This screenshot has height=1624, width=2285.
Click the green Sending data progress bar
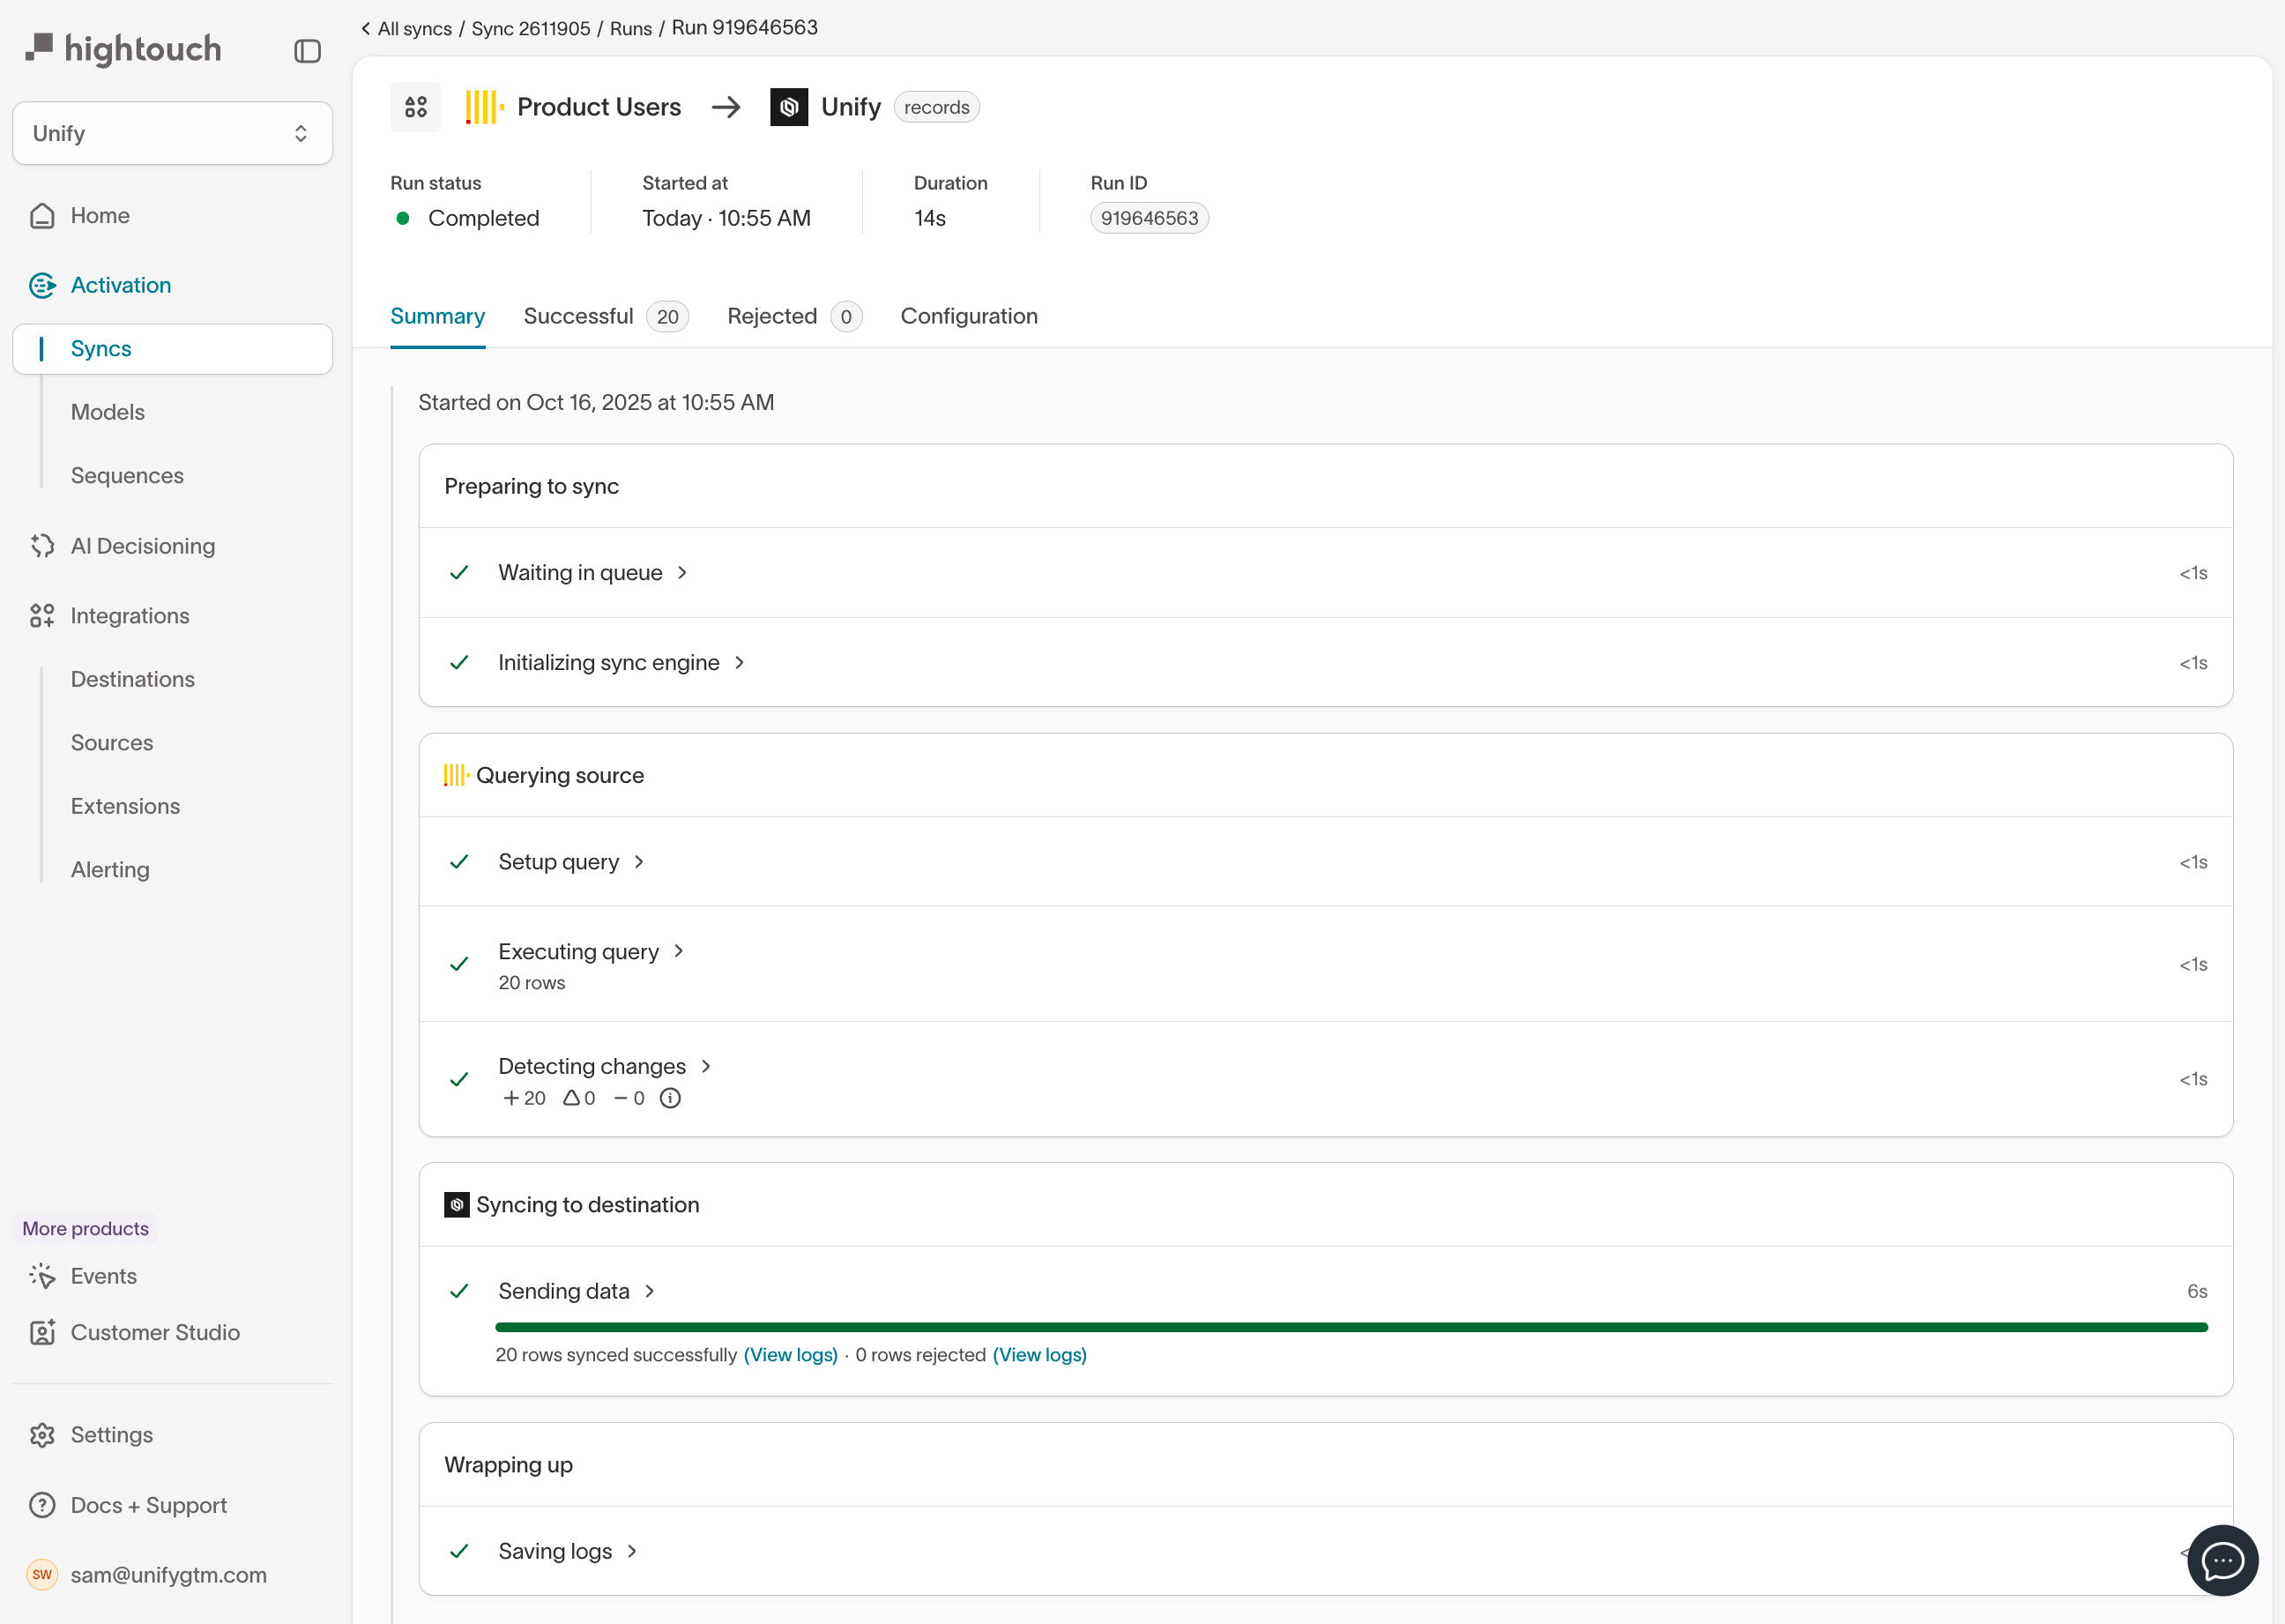(x=1350, y=1327)
